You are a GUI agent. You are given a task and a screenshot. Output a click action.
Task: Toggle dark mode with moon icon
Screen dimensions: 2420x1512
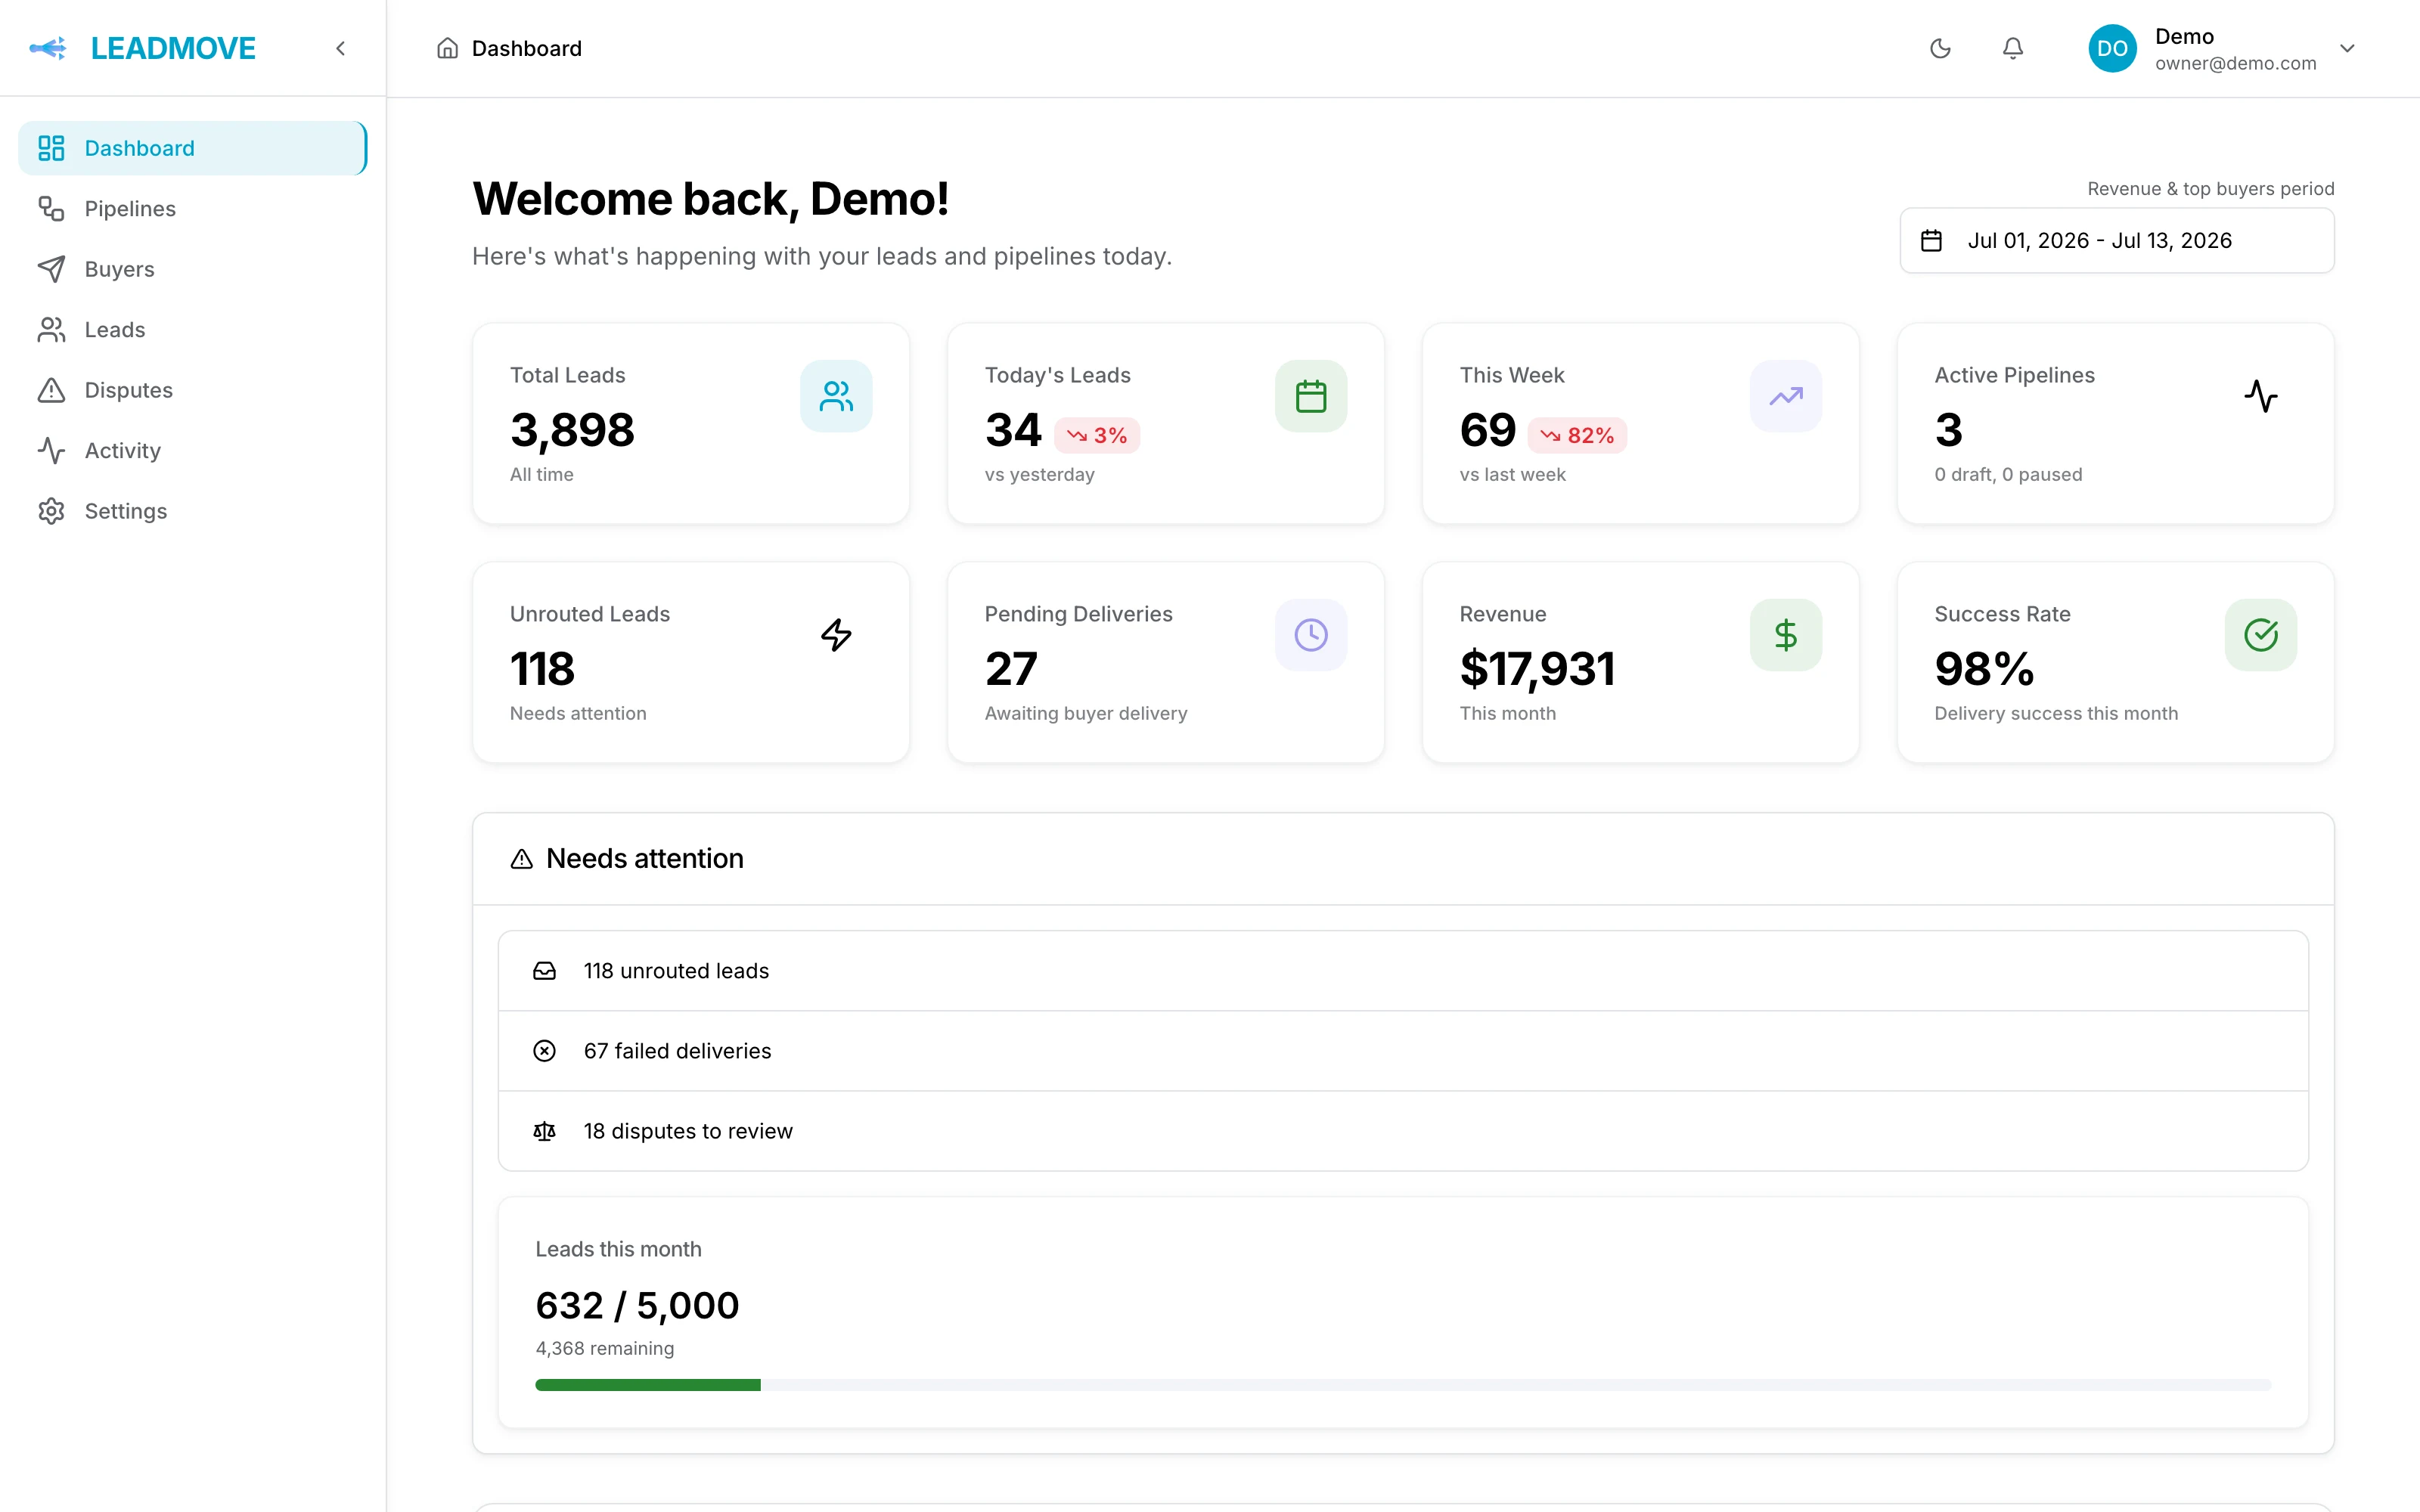point(1940,48)
